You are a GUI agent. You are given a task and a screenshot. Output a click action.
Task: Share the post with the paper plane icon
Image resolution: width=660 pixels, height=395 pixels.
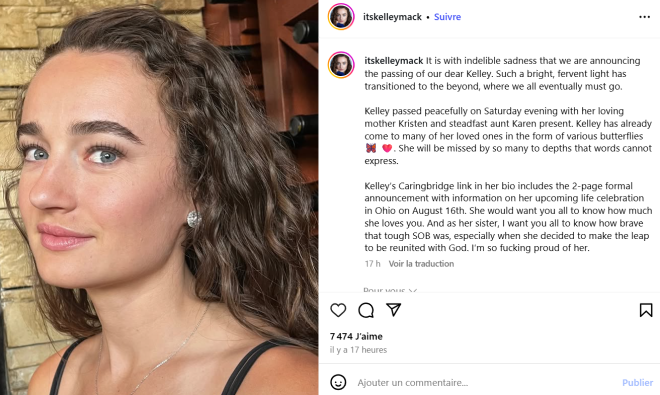(x=394, y=310)
